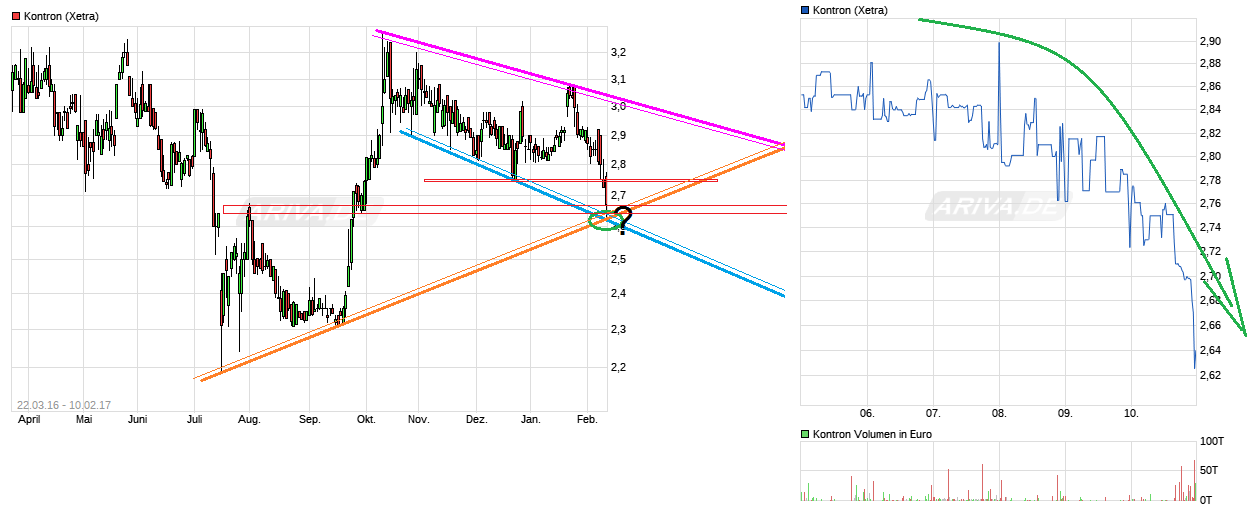Click the Aug. month label

pos(249,420)
